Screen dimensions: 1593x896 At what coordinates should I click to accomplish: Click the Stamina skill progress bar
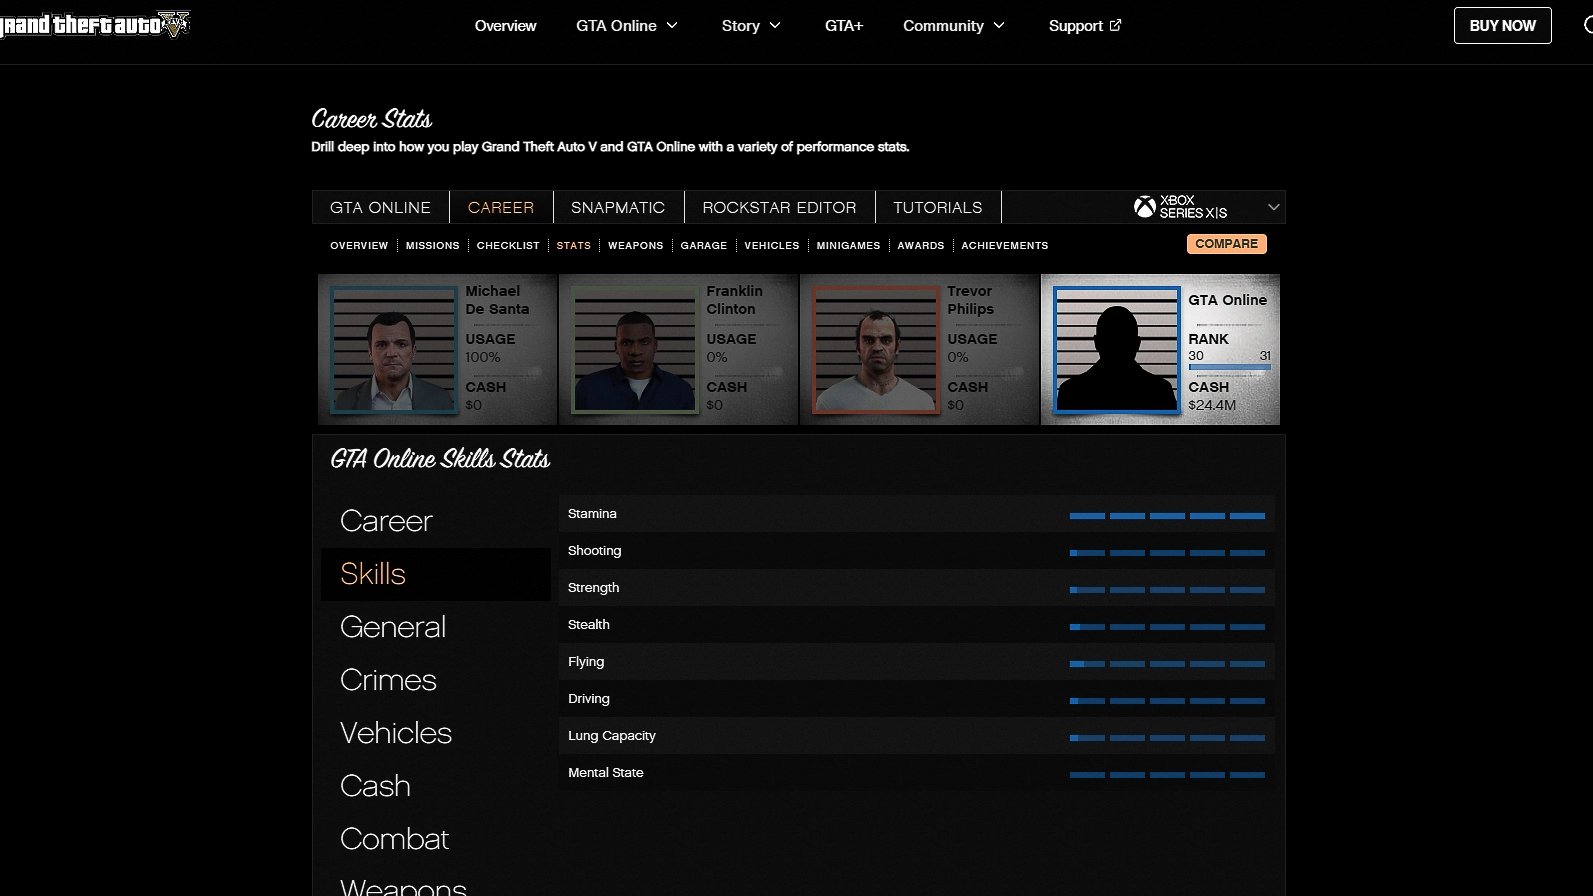(x=1167, y=516)
